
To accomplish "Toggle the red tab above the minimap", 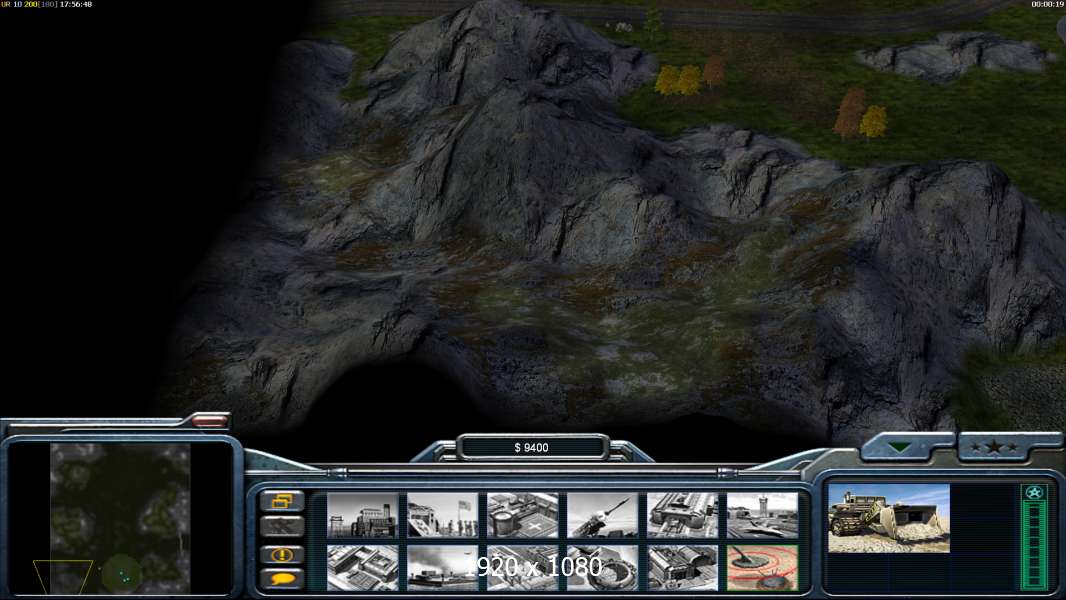I will coord(209,421).
